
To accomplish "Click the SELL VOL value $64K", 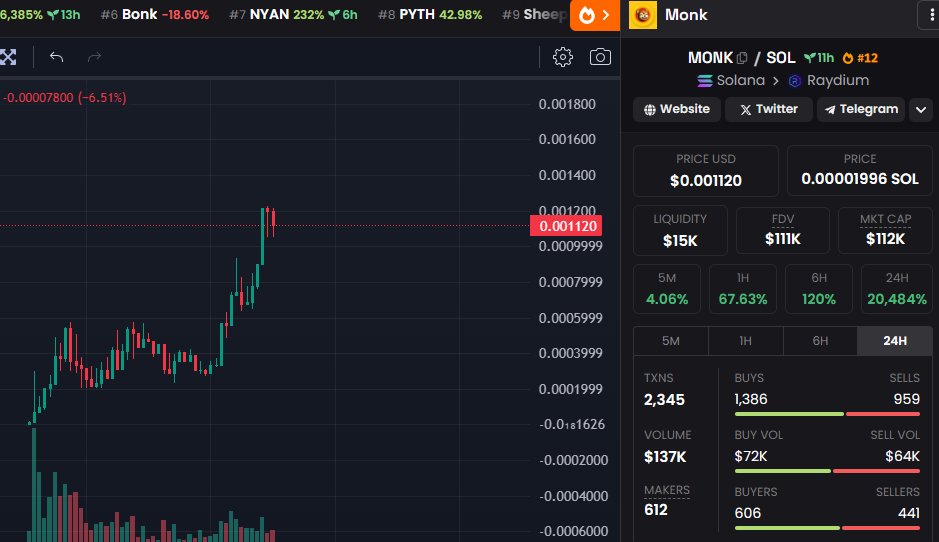I will tap(902, 456).
